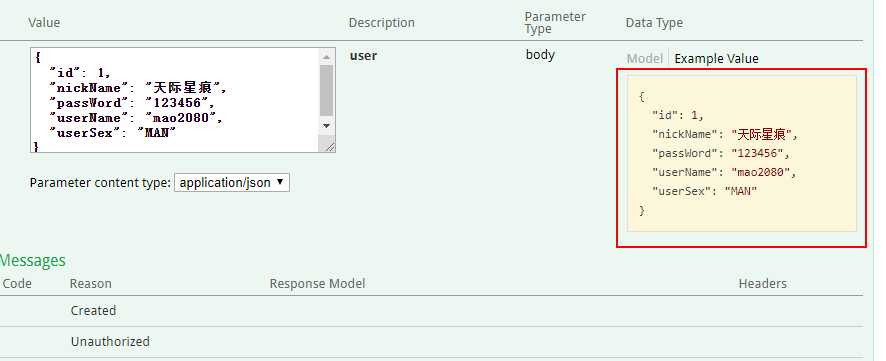The height and width of the screenshot is (361, 886).
Task: Click the Description column header
Action: 381,23
